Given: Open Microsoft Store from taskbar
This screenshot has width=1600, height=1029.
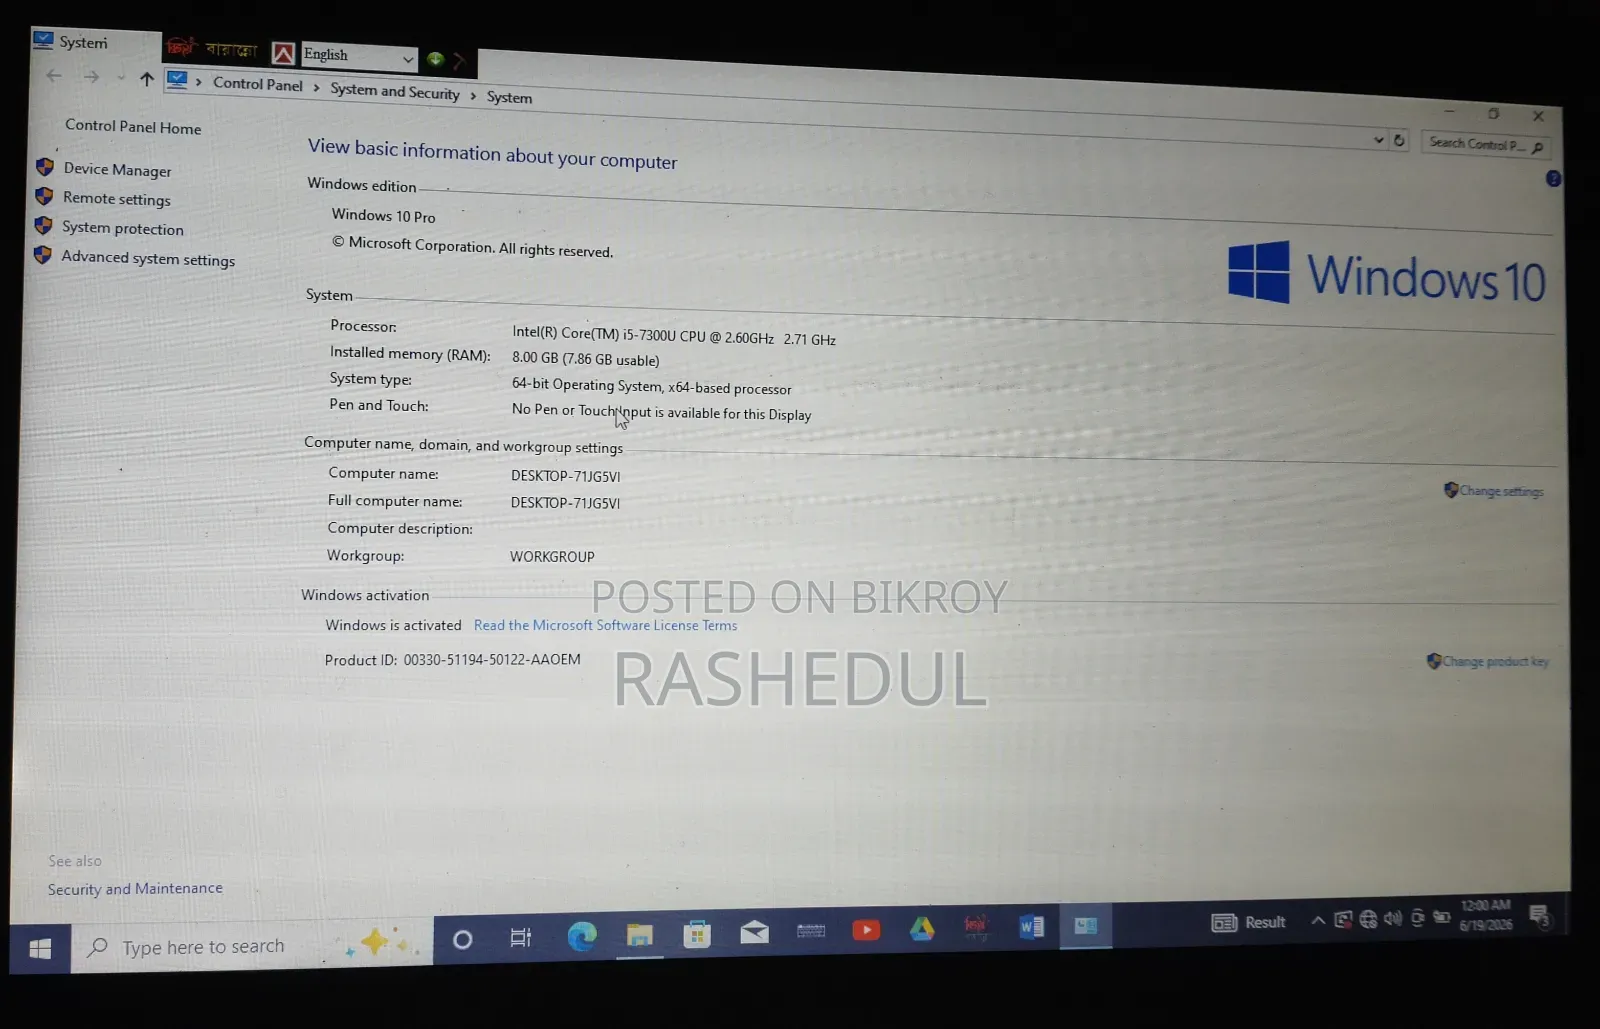Looking at the screenshot, I should pyautogui.click(x=697, y=934).
